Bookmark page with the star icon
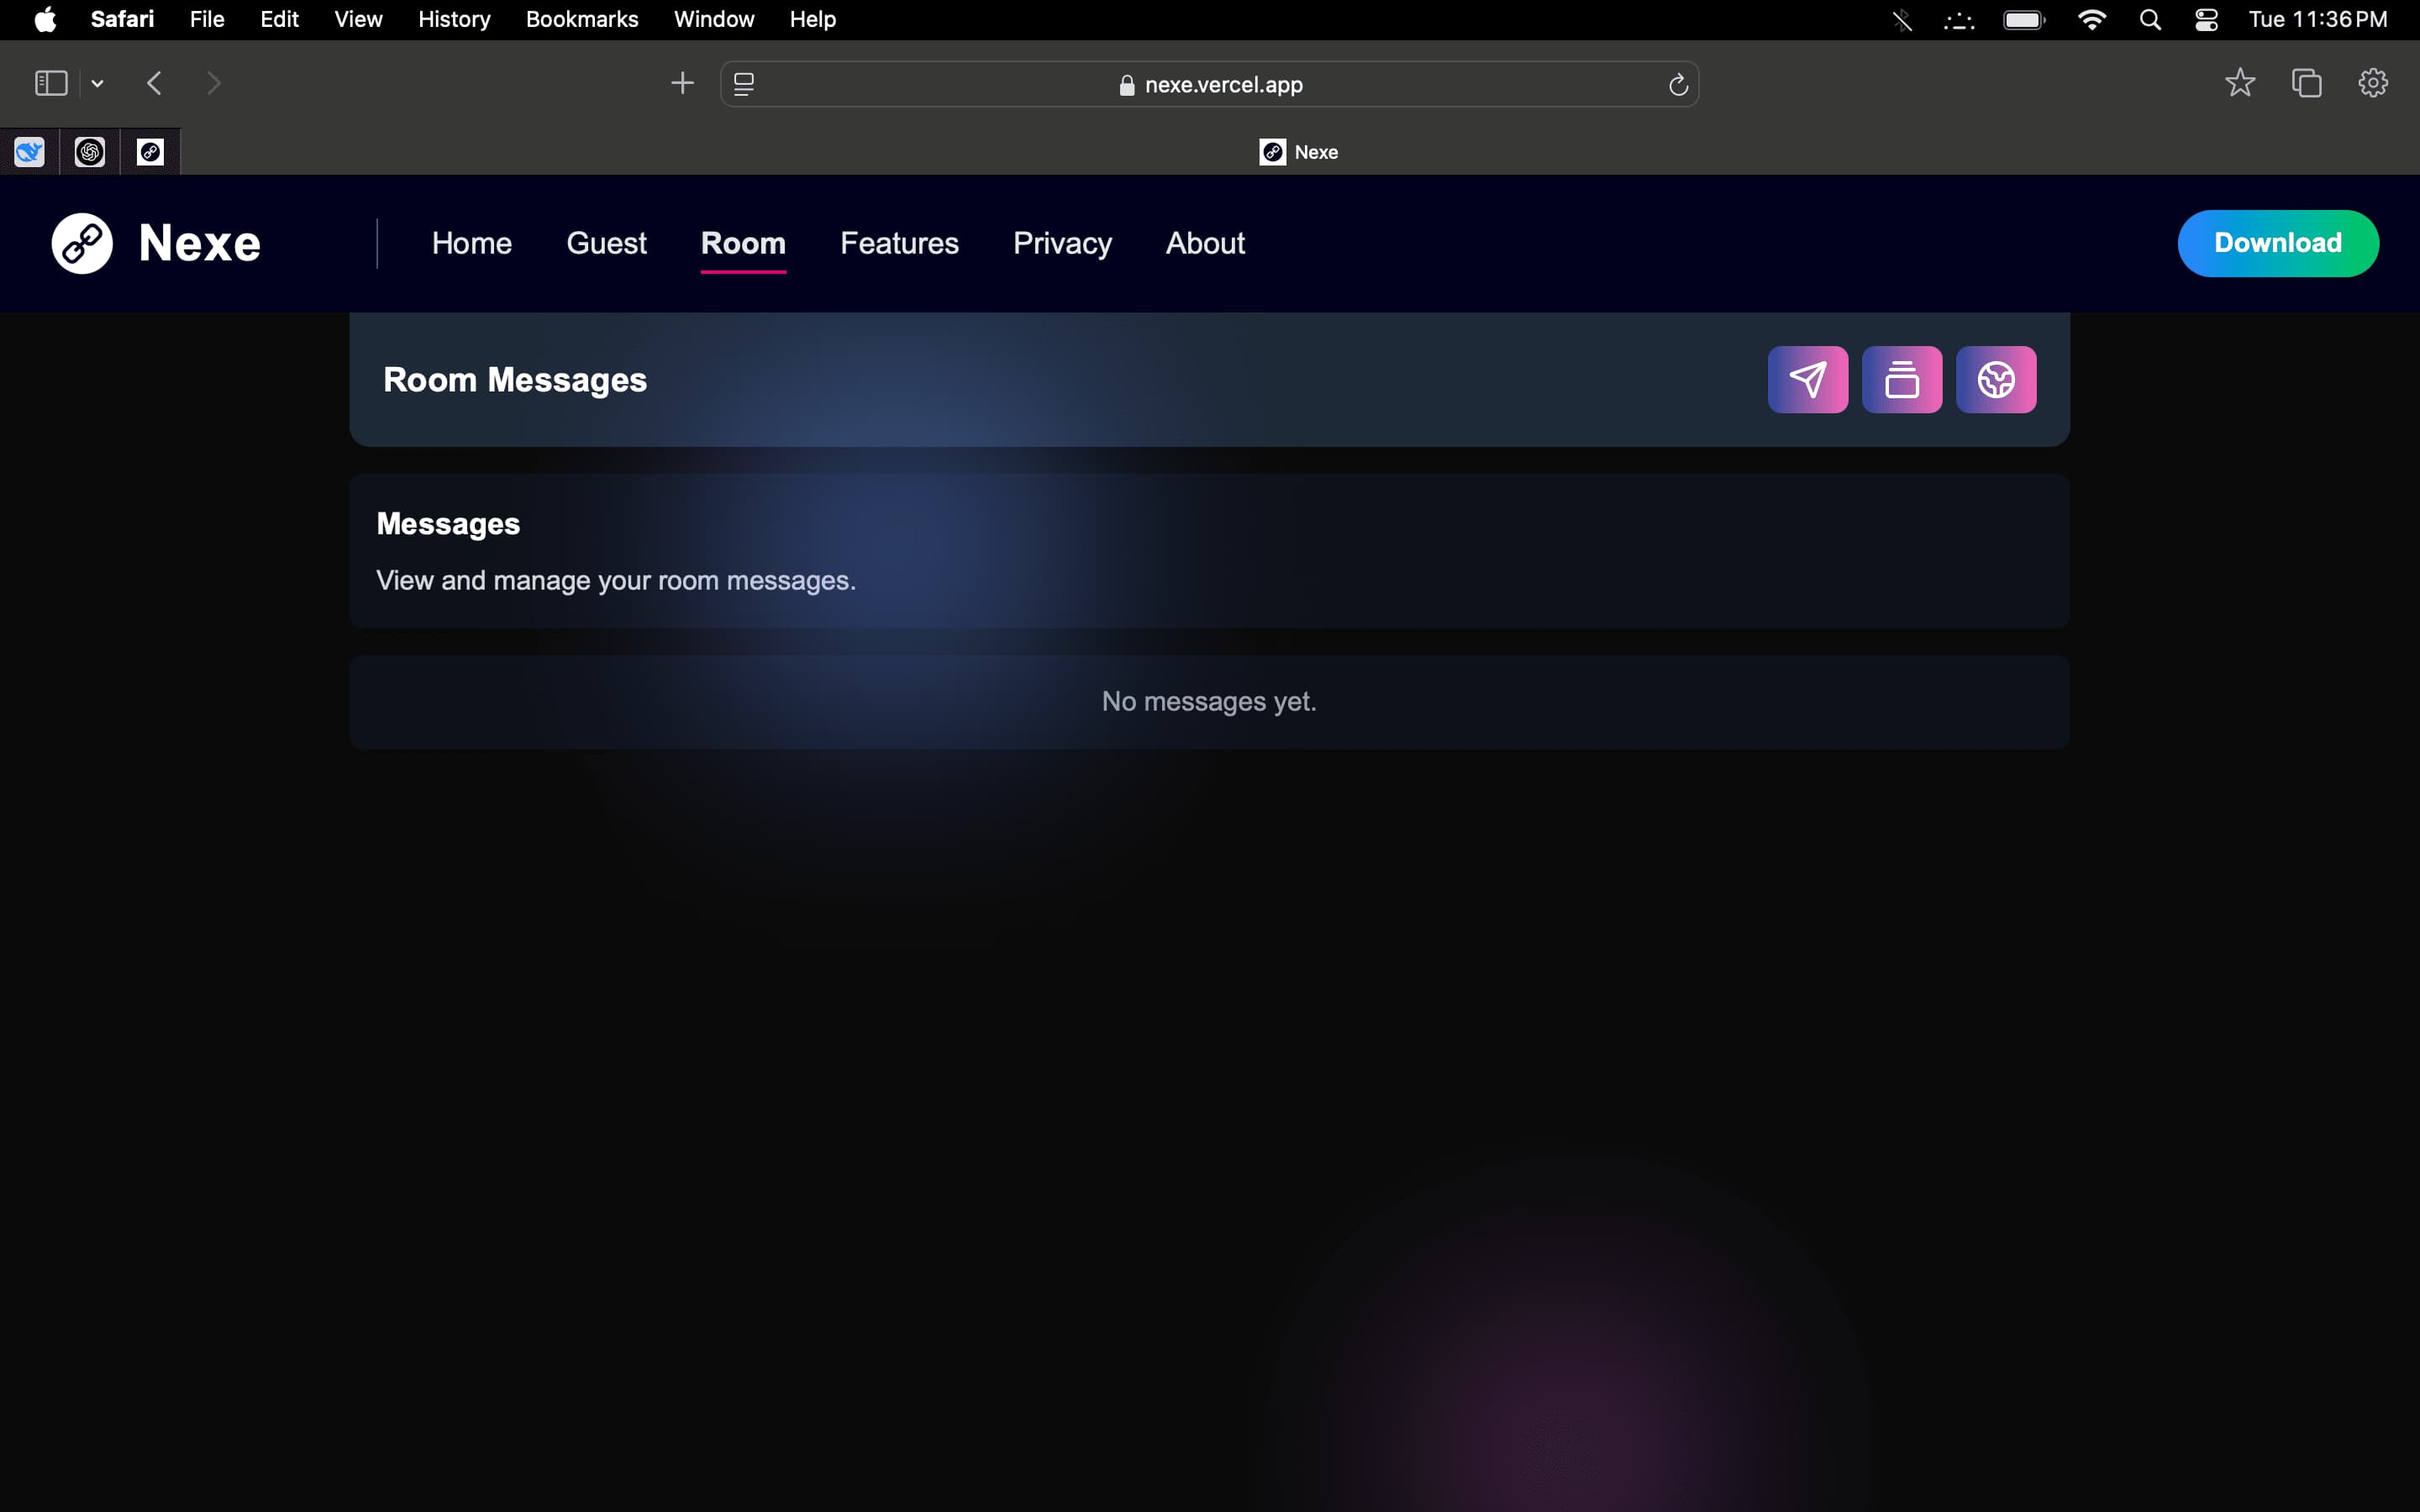 [x=2240, y=83]
